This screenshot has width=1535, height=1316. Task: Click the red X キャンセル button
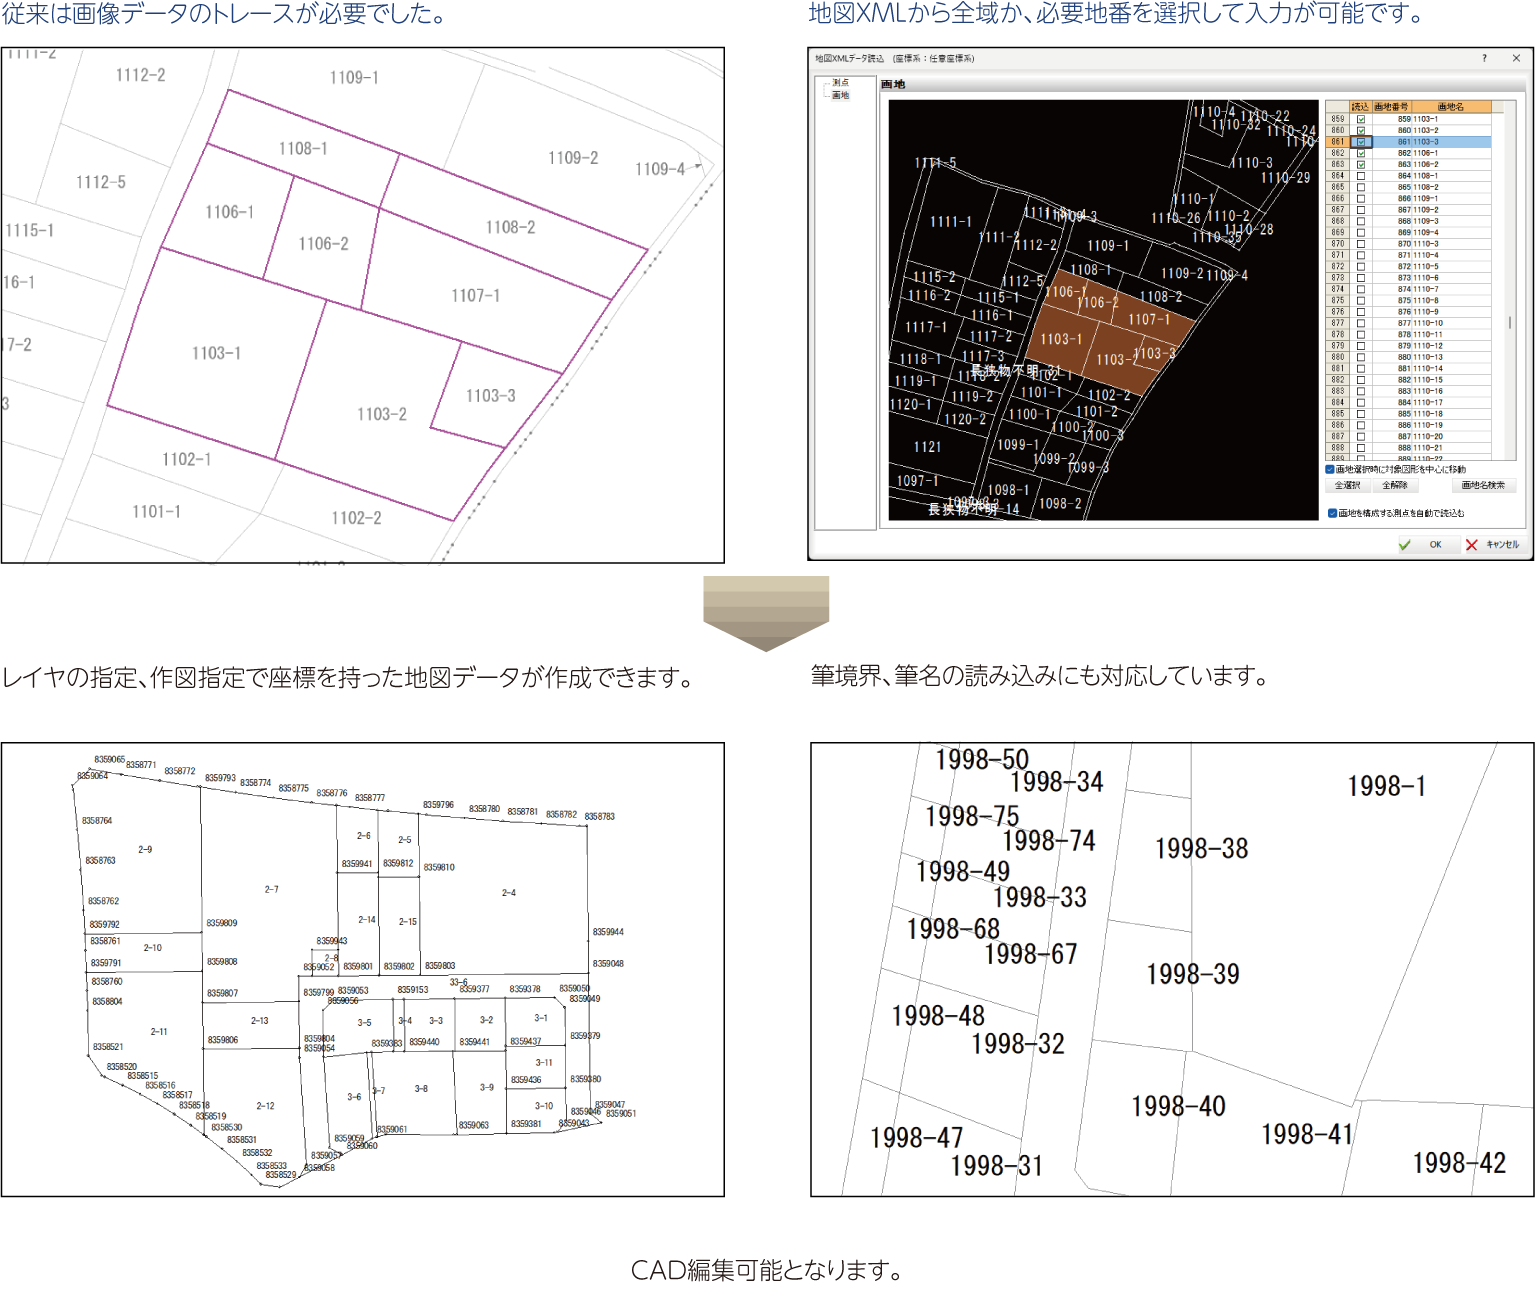[x=1493, y=545]
